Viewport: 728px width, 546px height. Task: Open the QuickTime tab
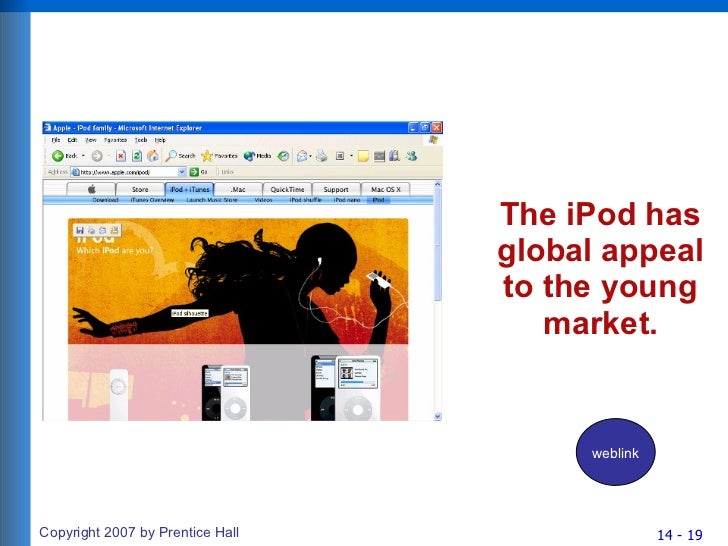click(x=287, y=189)
